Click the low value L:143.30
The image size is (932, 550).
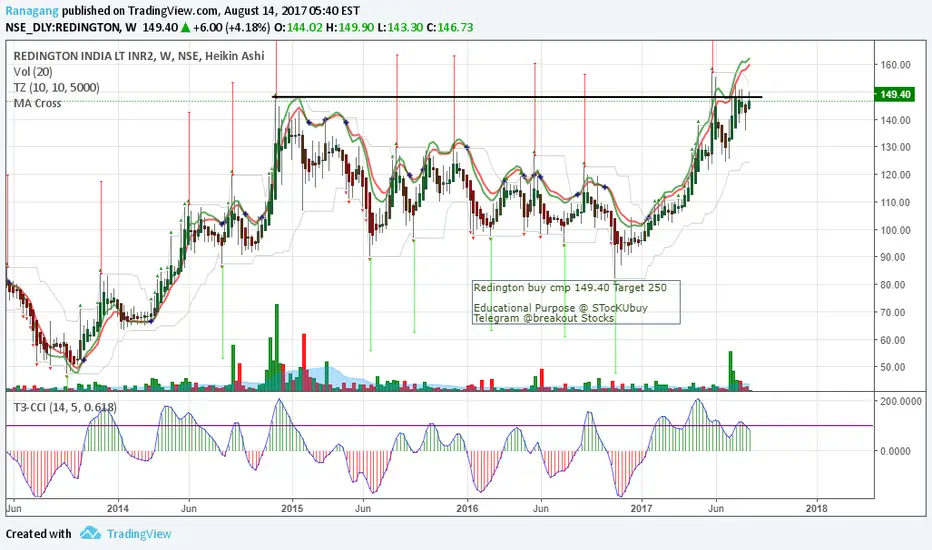tap(400, 27)
